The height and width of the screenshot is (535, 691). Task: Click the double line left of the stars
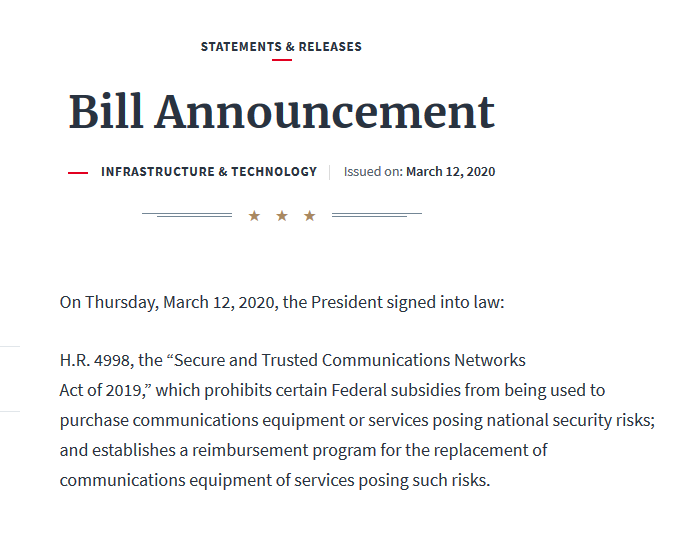click(x=187, y=214)
